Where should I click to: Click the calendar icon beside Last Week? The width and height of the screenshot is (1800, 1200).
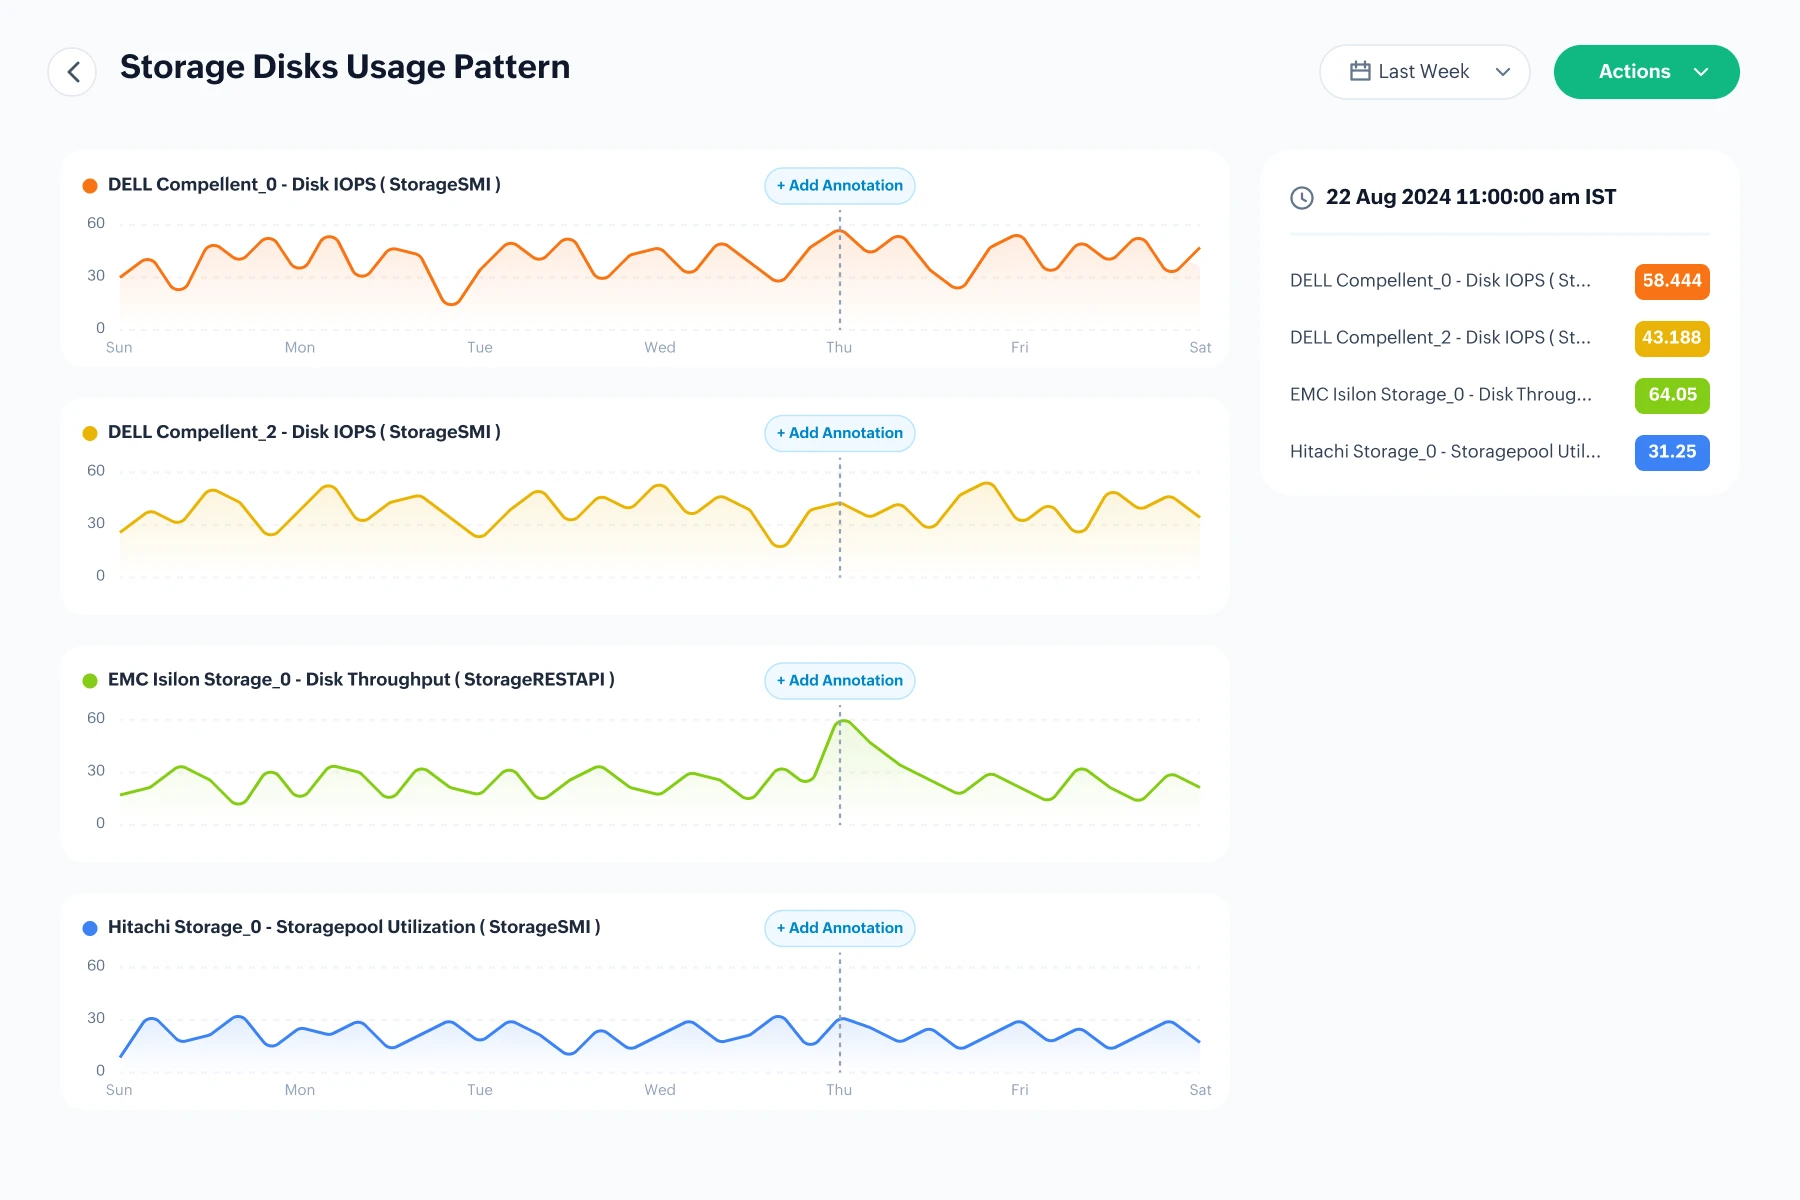point(1360,71)
